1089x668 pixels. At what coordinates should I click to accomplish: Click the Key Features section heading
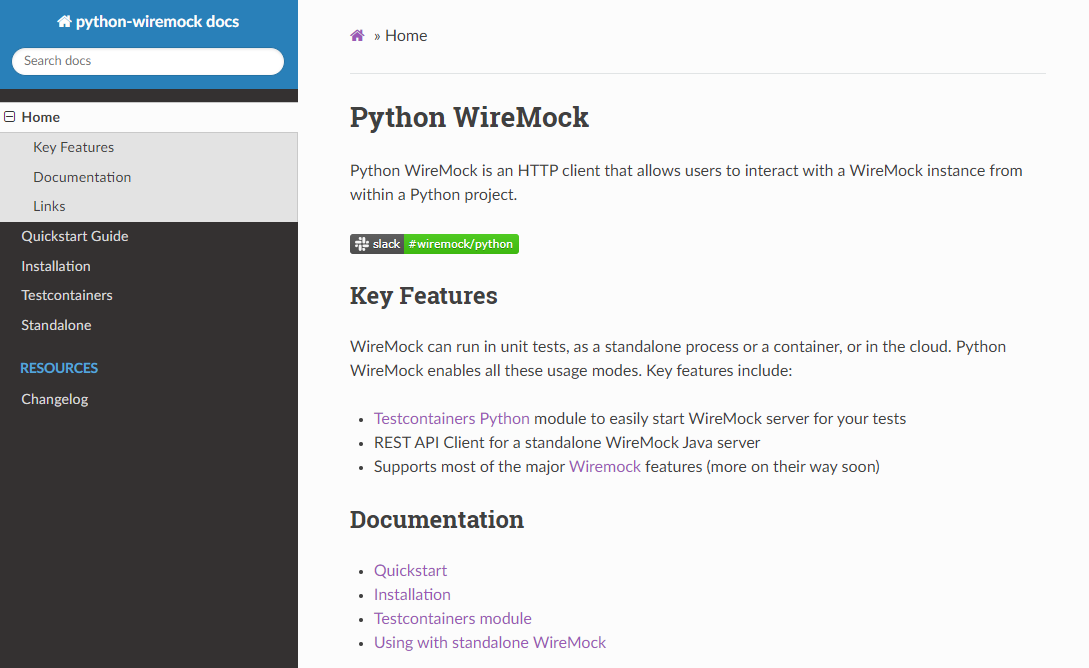click(x=424, y=296)
